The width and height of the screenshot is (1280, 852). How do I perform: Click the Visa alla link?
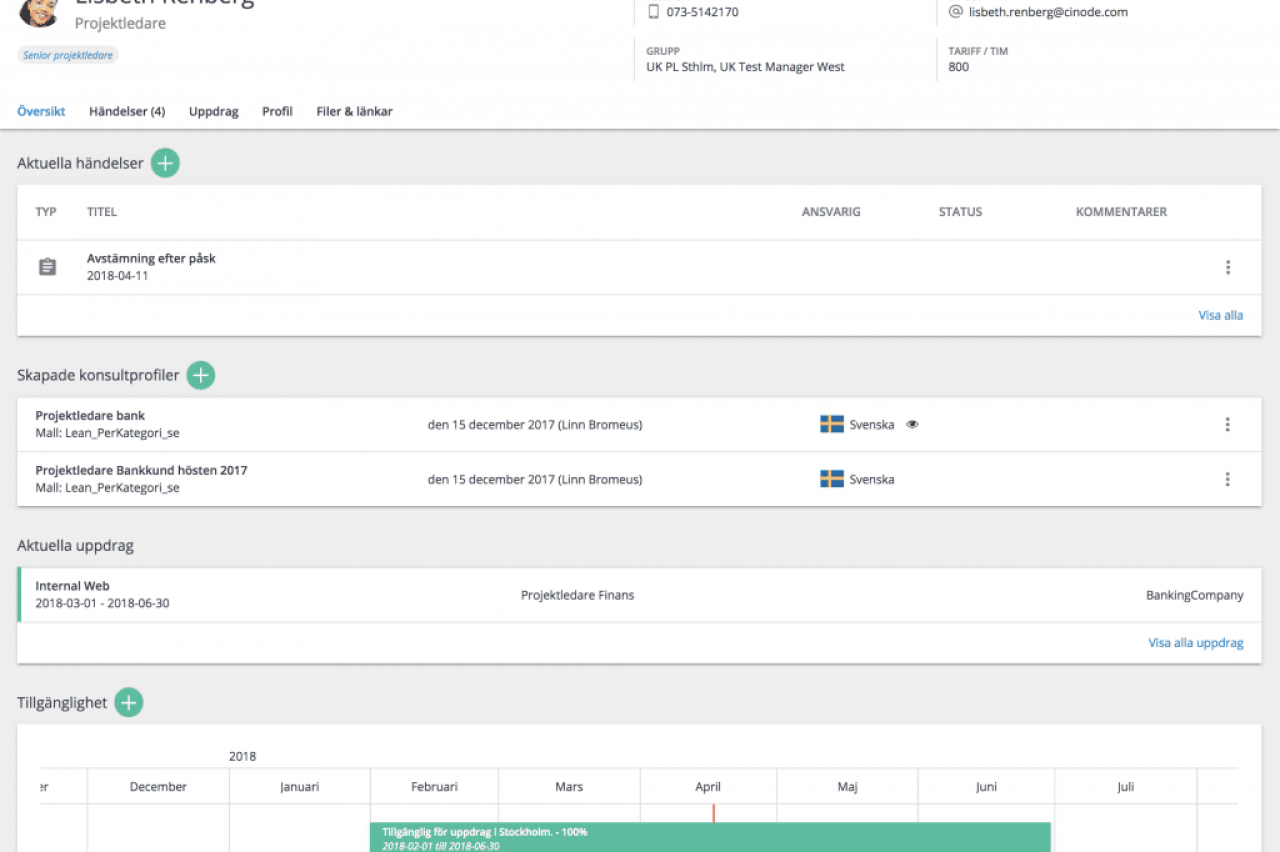(1220, 315)
